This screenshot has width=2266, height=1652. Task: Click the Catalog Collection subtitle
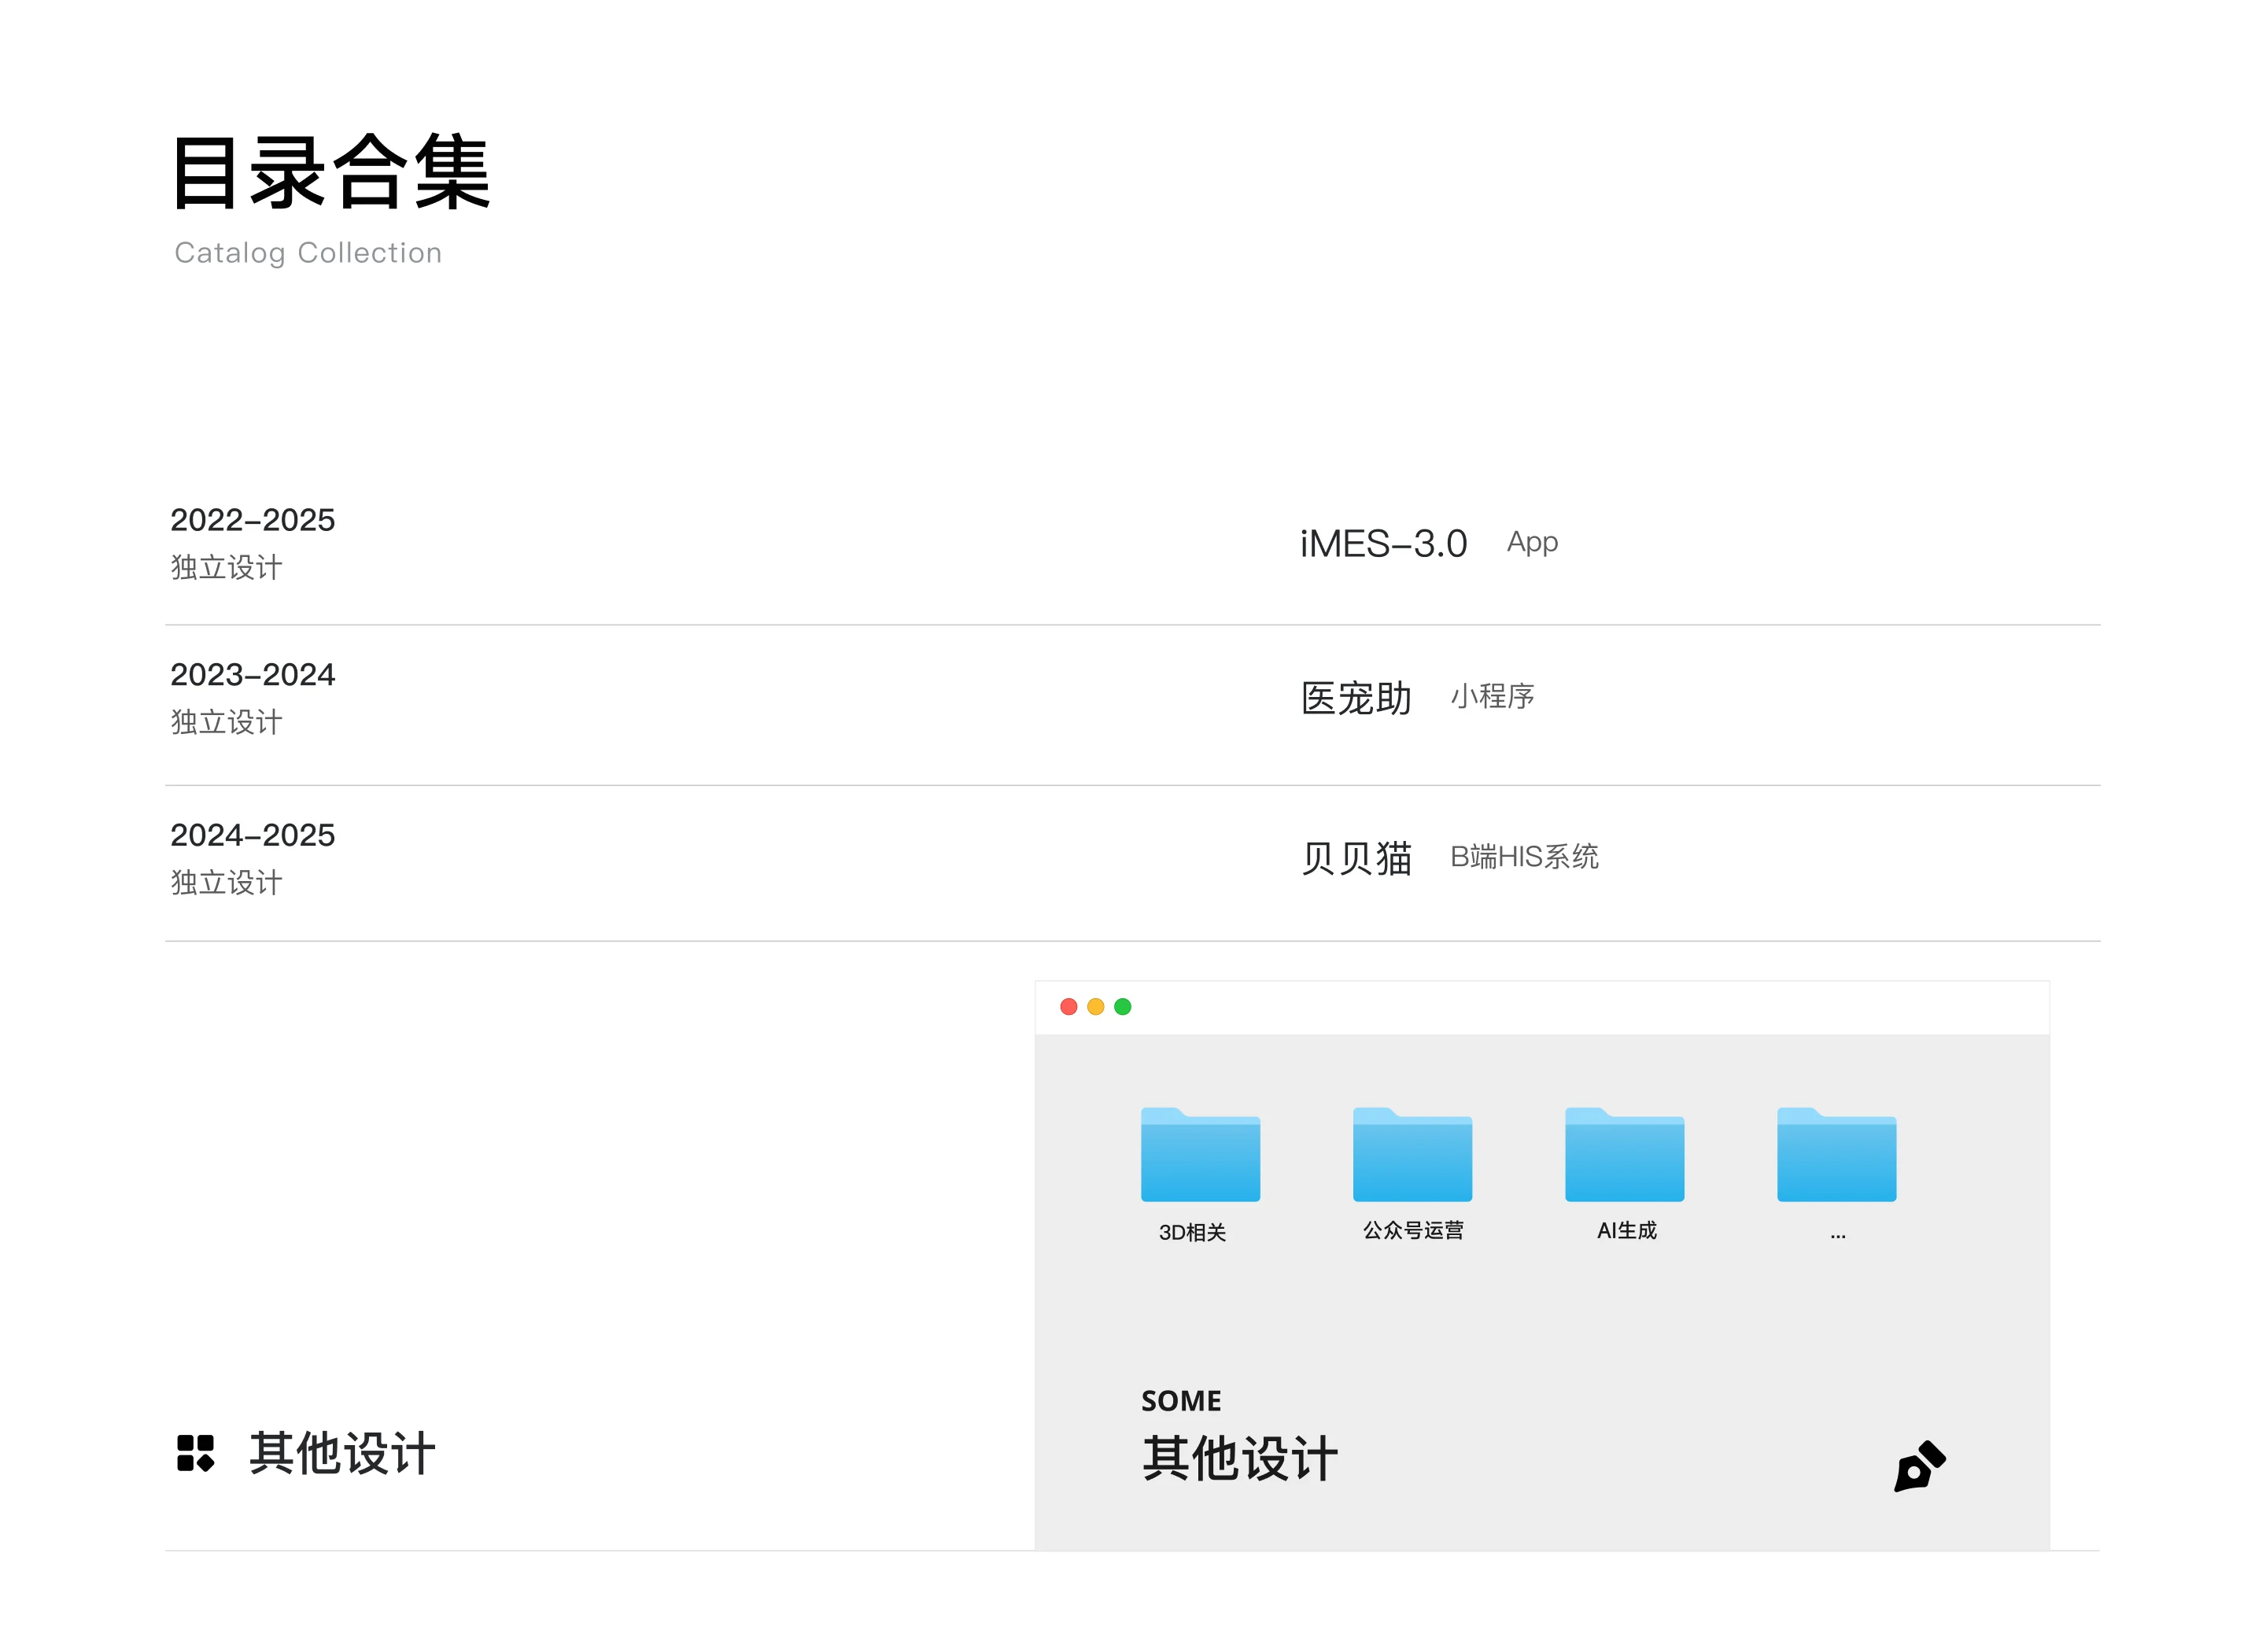308,253
